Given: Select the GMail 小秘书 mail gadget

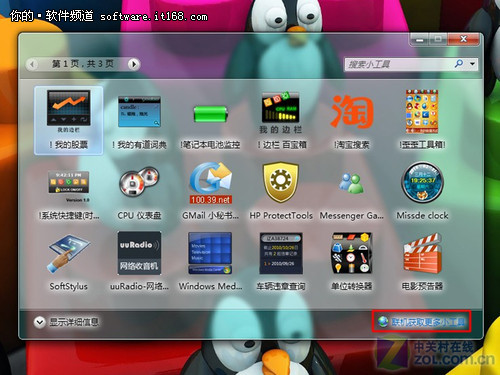Looking at the screenshot, I should pyautogui.click(x=210, y=191).
